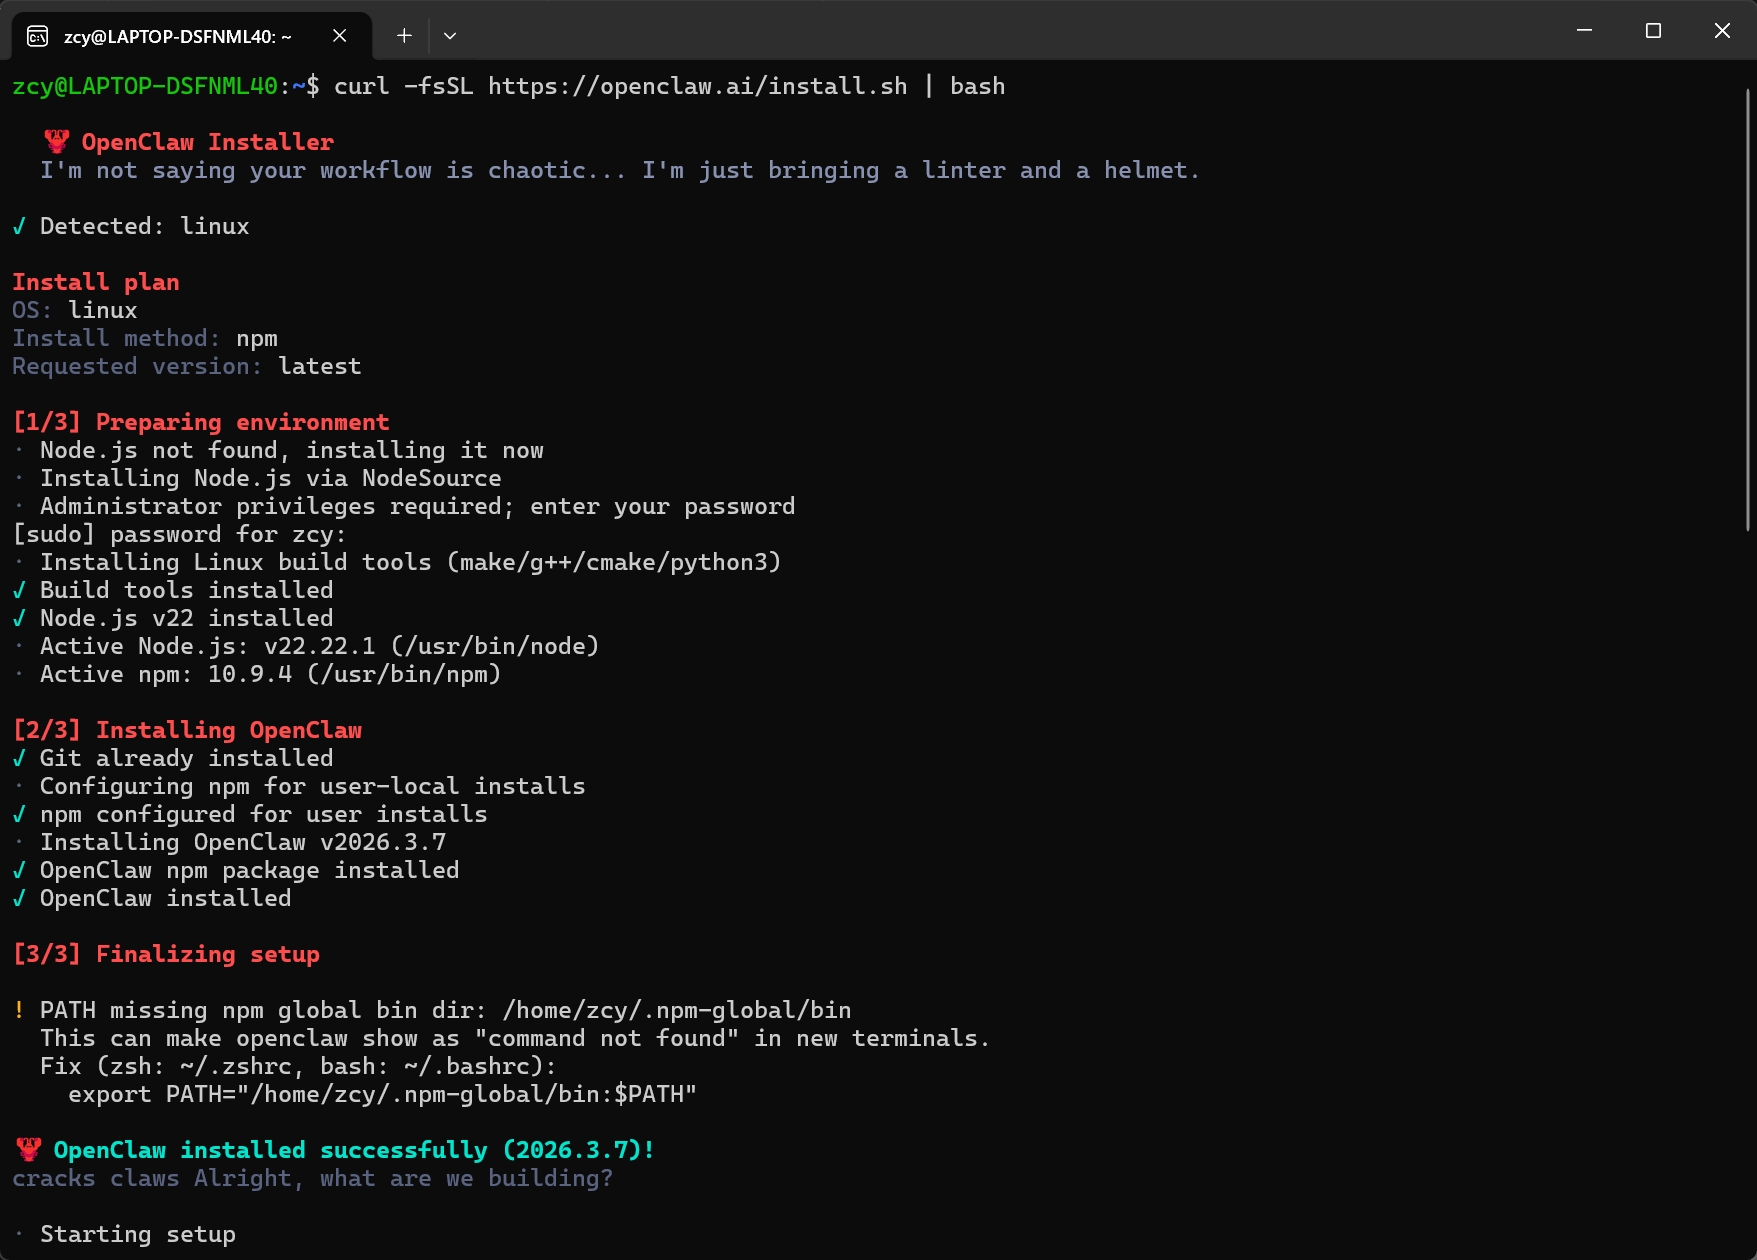Click 'Installing Node.js via NodeSource' line
Viewport: 1757px width, 1260px height.
click(271, 478)
